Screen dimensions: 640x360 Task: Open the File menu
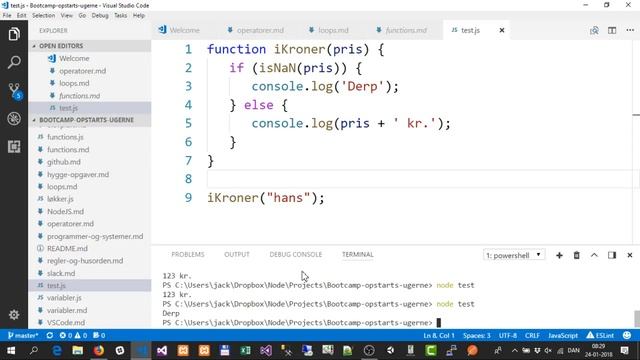(x=7, y=16)
